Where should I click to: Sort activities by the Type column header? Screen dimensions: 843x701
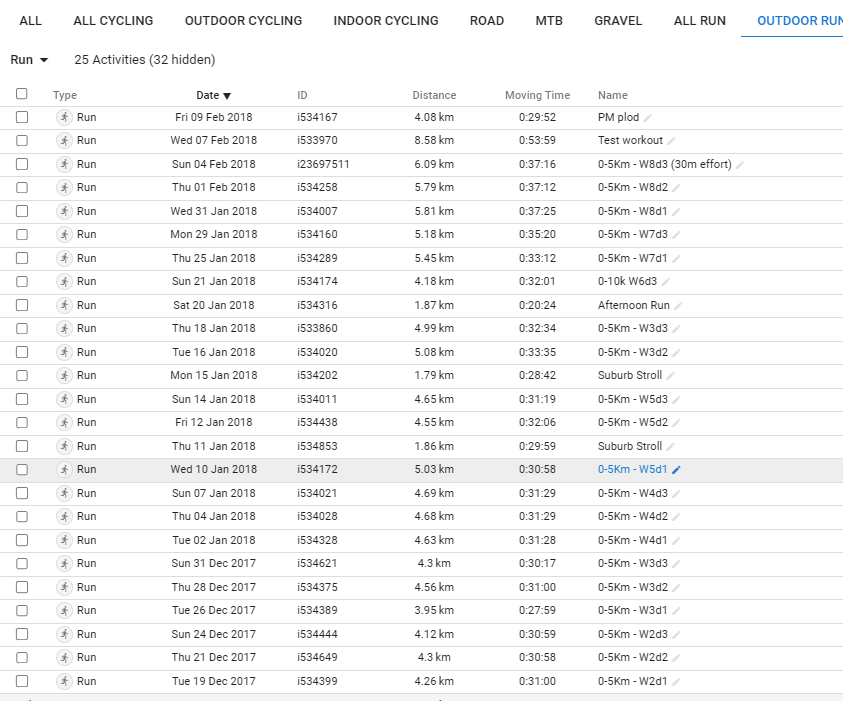click(x=65, y=95)
